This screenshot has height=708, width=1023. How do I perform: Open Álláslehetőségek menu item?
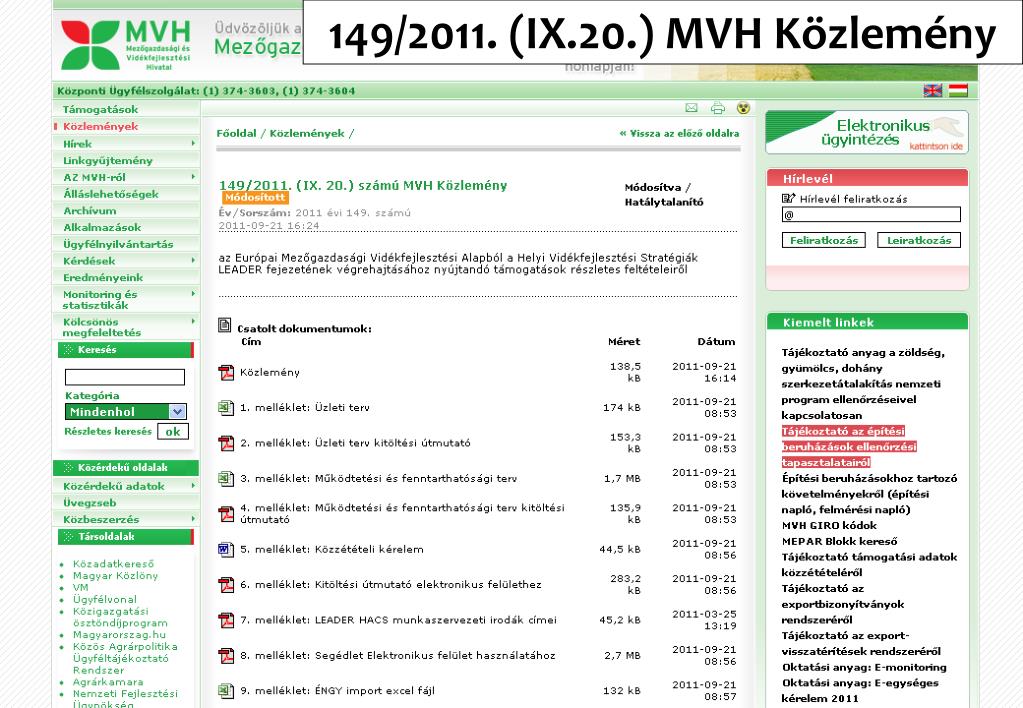pyautogui.click(x=111, y=194)
